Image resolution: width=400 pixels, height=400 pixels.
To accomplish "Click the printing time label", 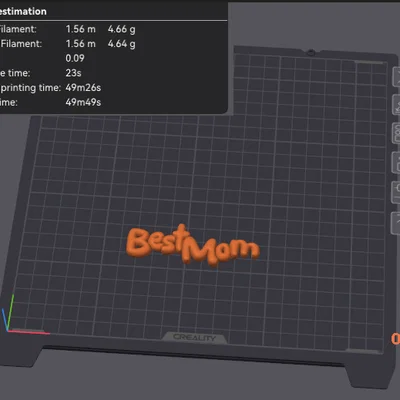I will (31, 88).
